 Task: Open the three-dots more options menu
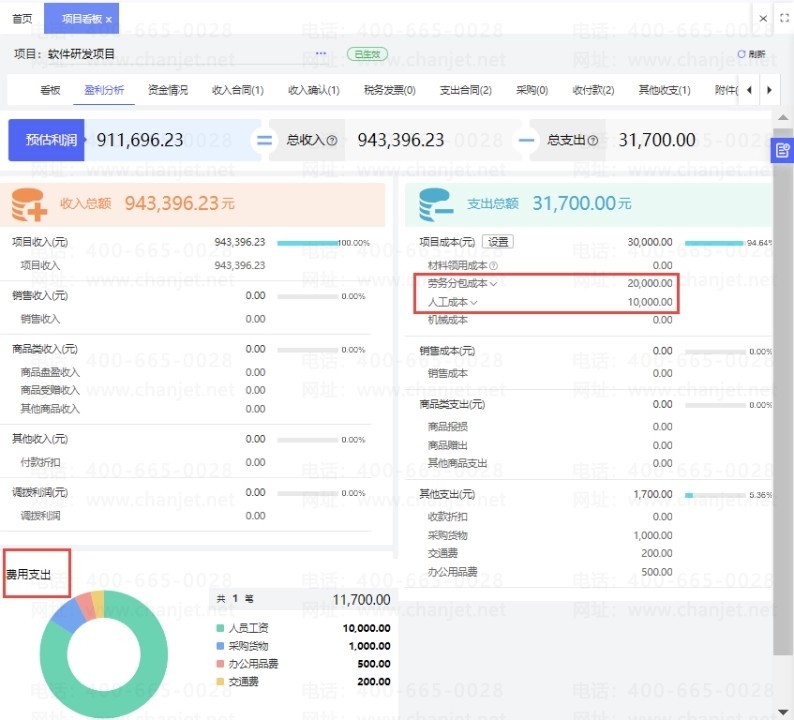click(321, 53)
